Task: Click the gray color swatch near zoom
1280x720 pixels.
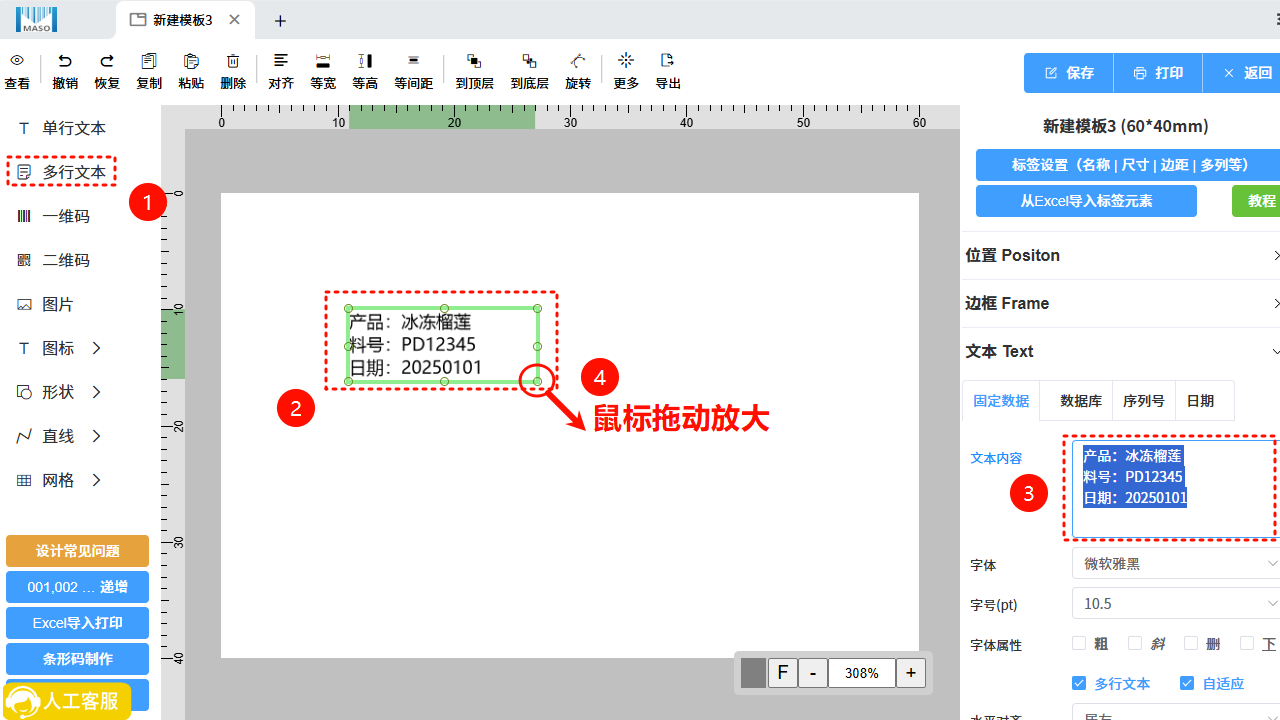Action: (x=753, y=673)
